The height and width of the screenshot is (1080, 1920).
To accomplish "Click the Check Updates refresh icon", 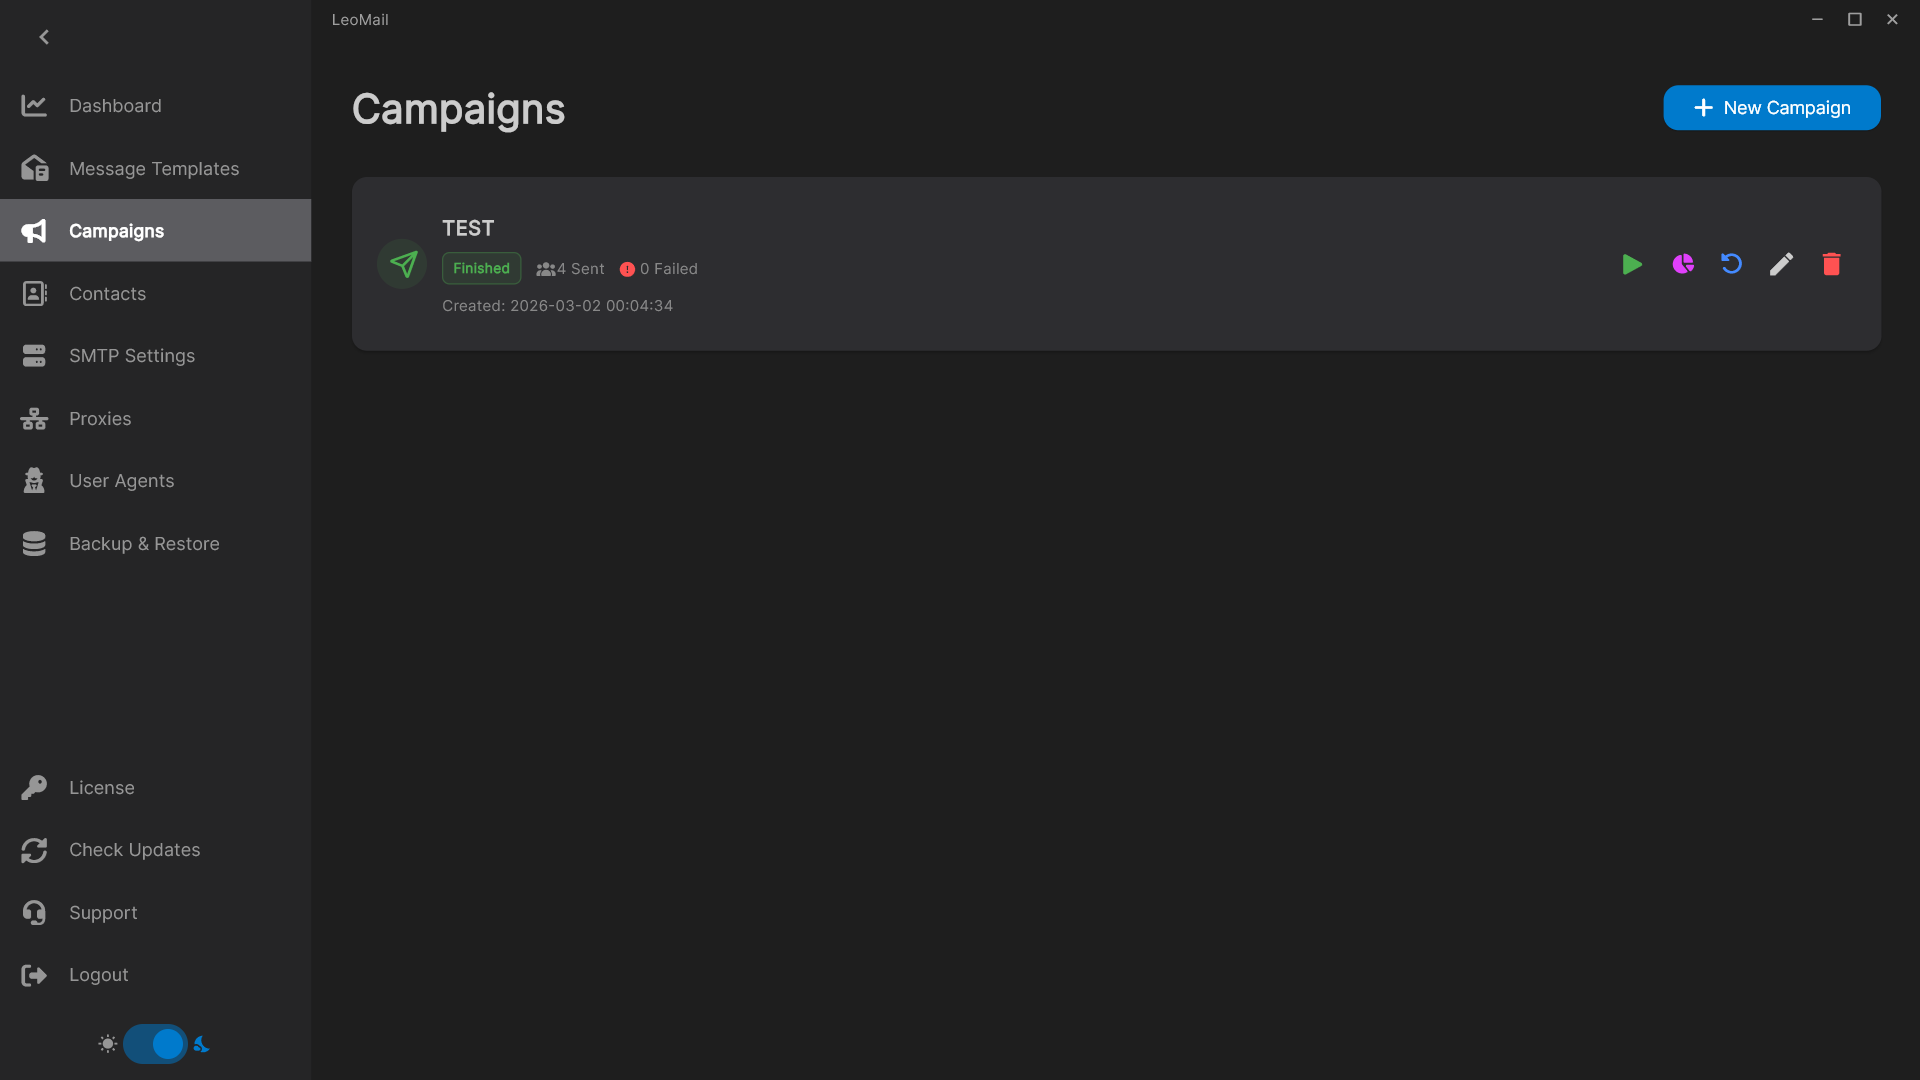I will 34,850.
